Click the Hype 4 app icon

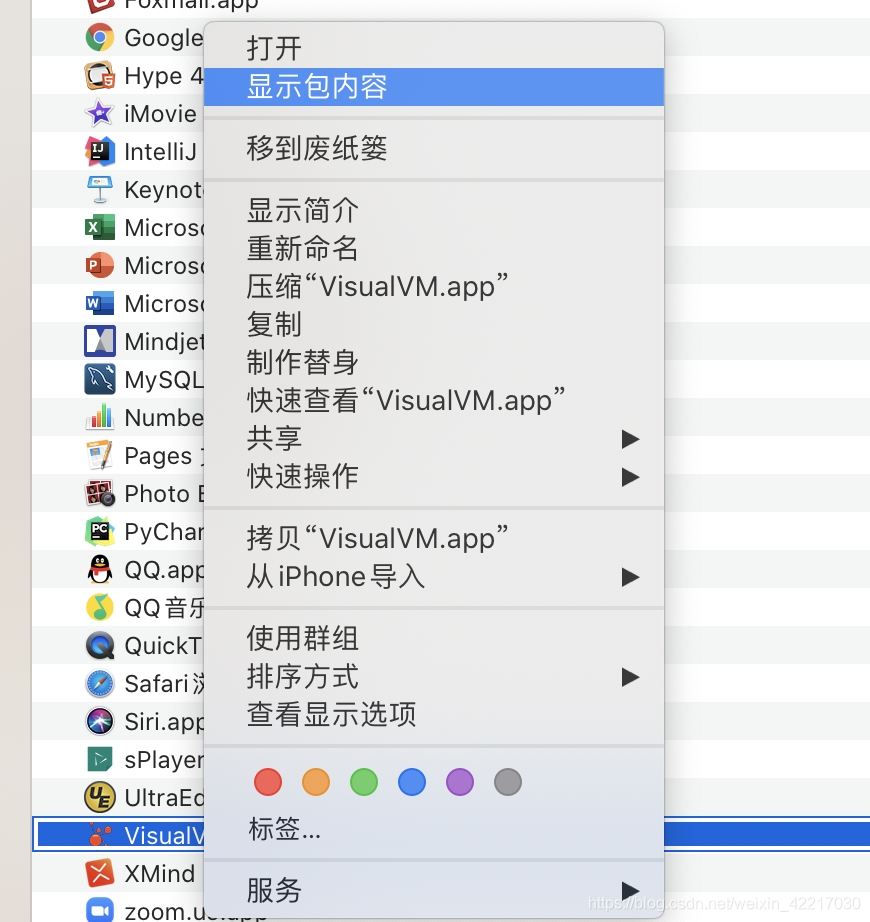point(100,76)
